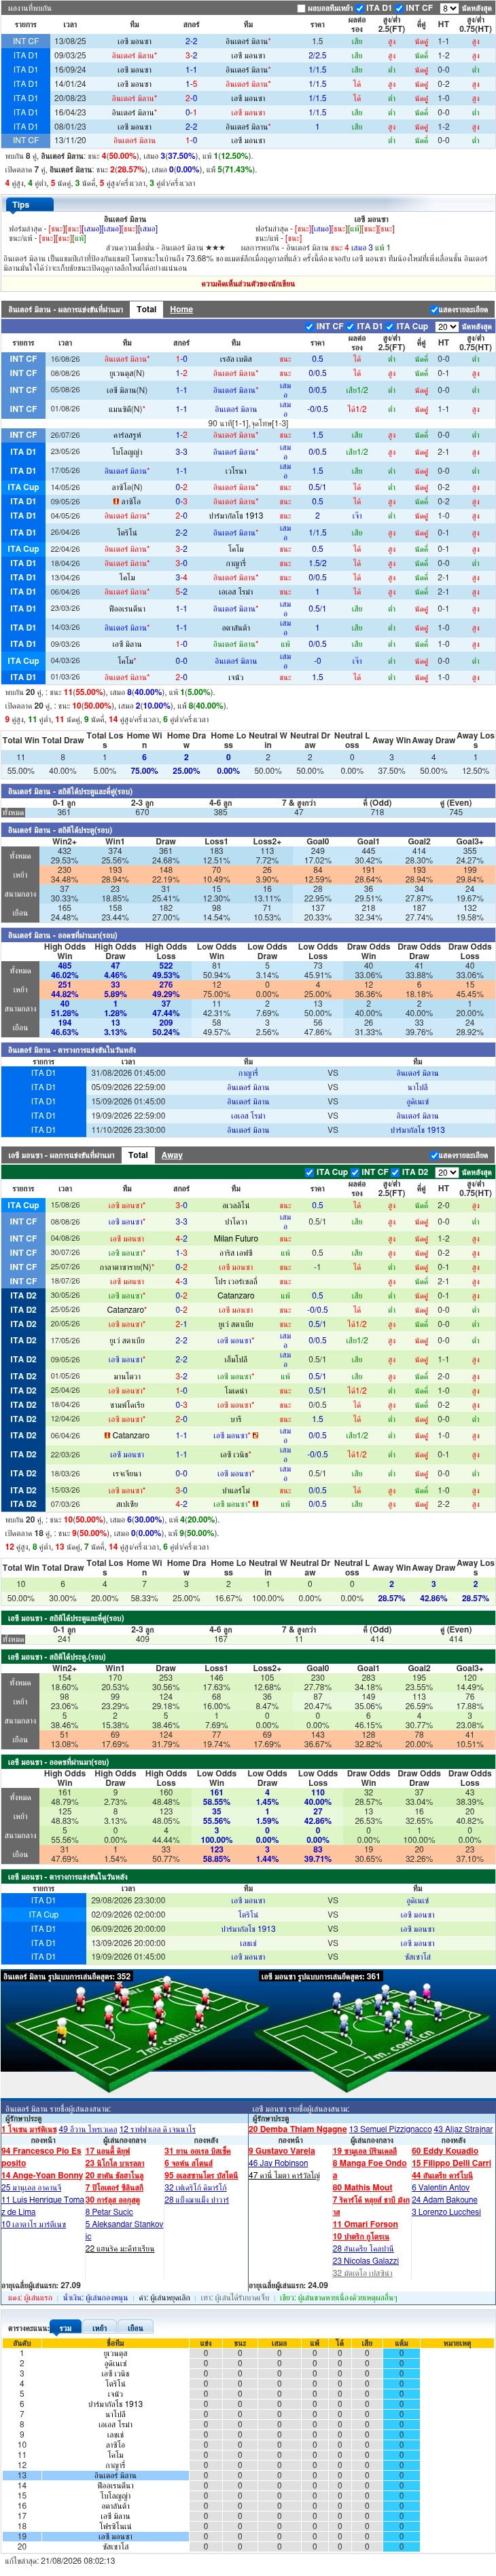Open the dropdown showing 20 in Inter results filter
The height and width of the screenshot is (2576, 496).
click(446, 326)
